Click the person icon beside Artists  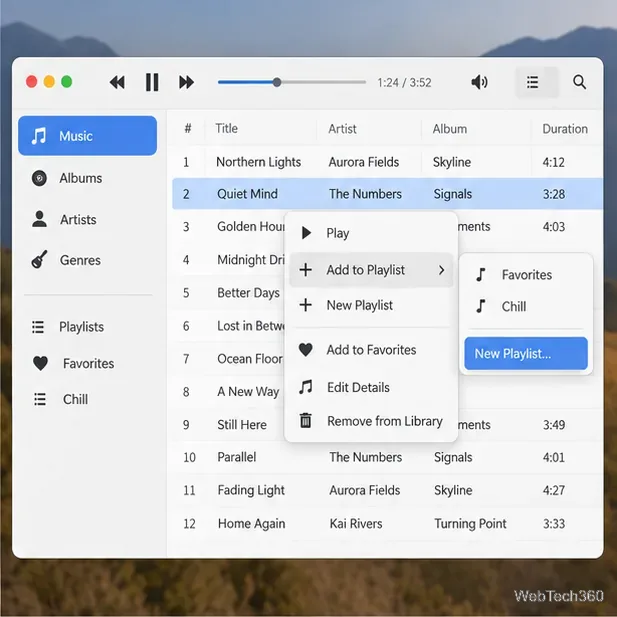39,219
